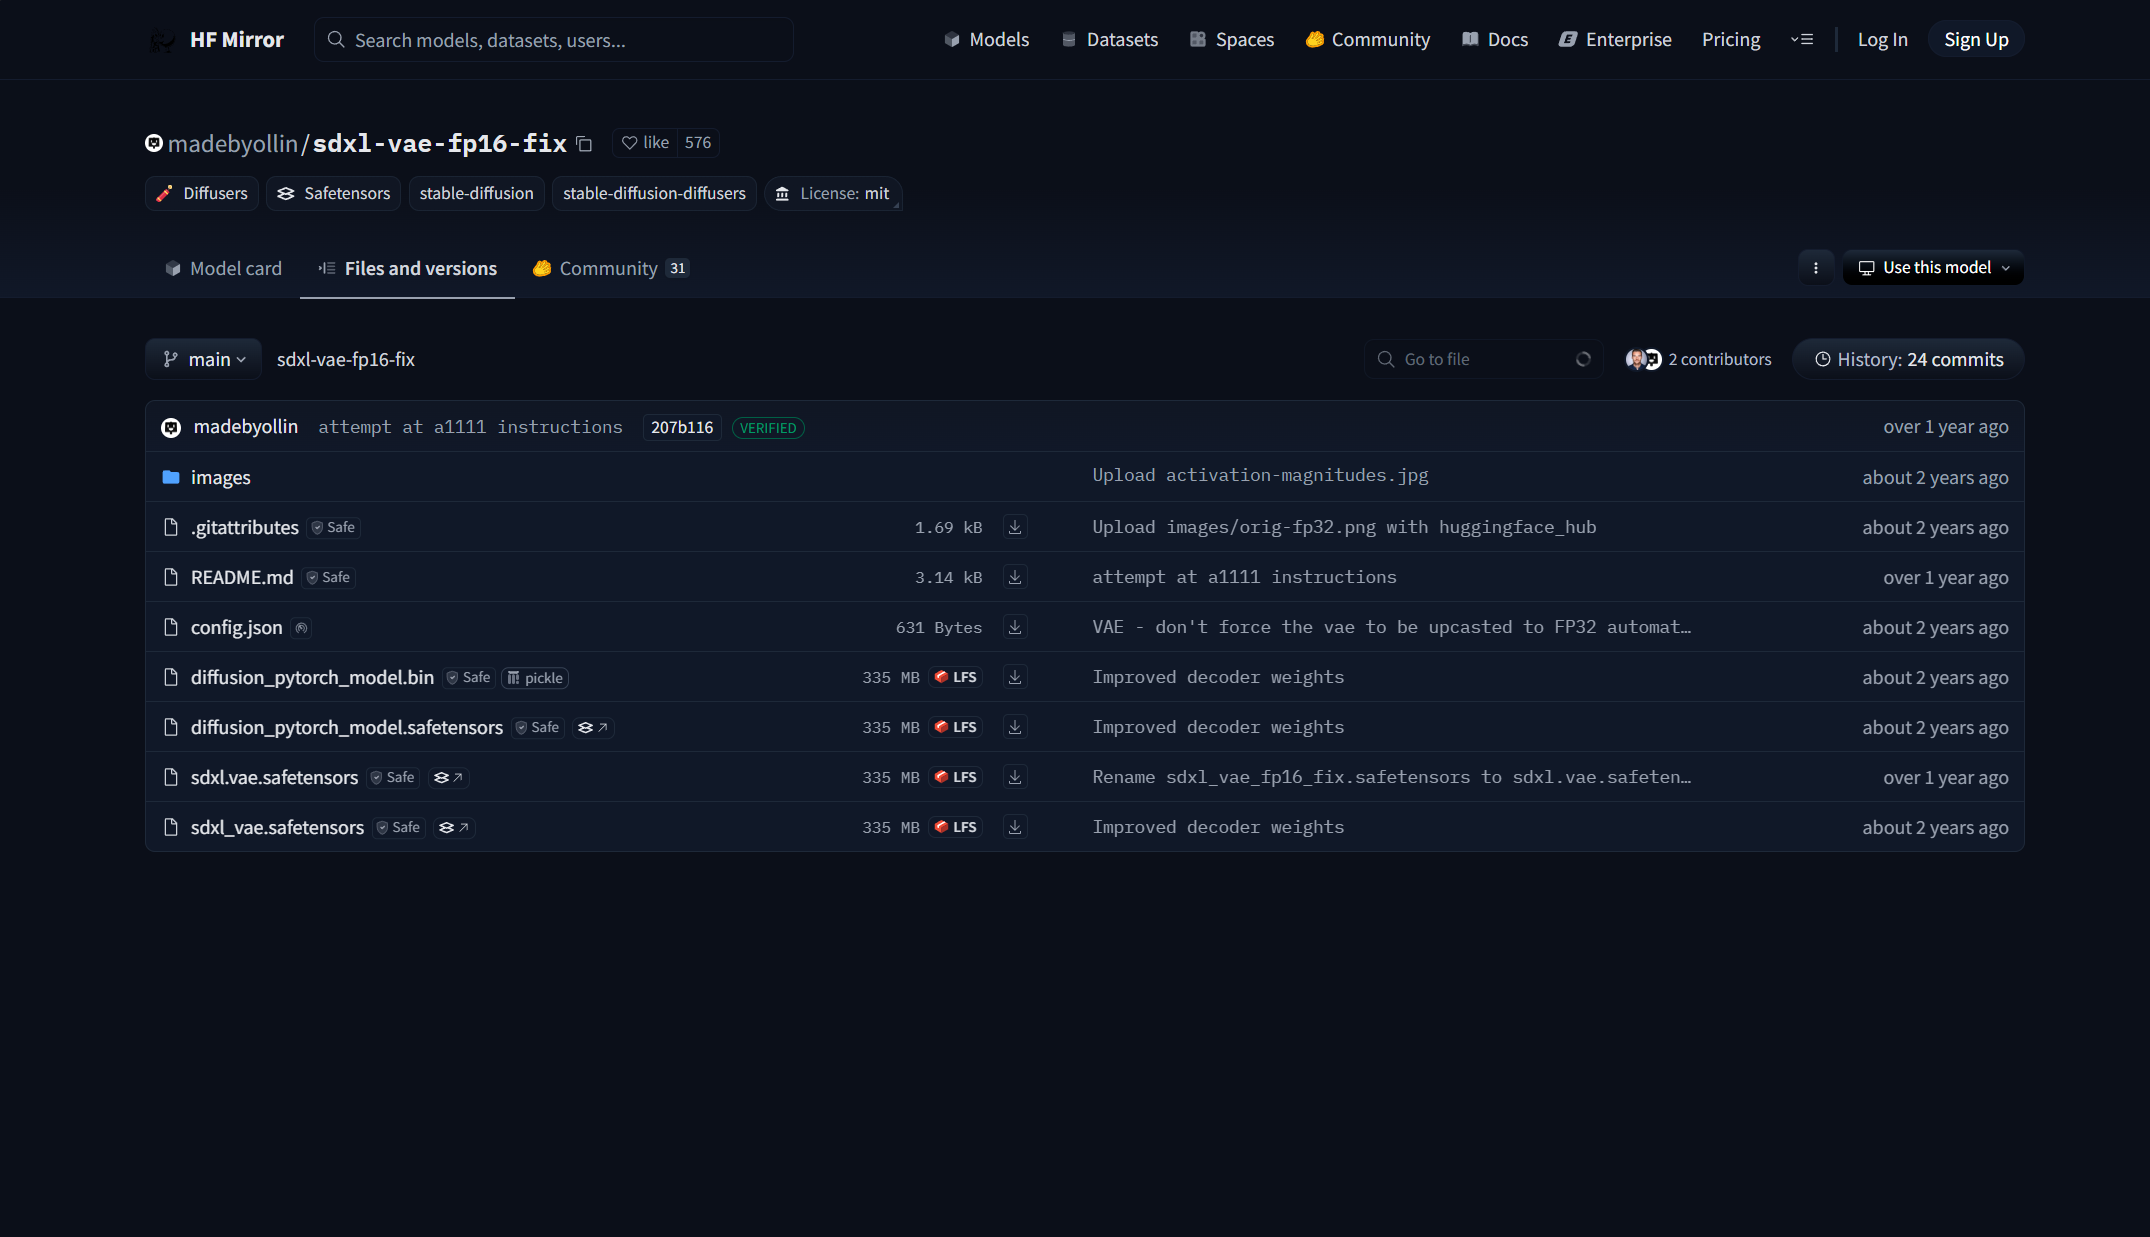2150x1237 pixels.
Task: Go to Models in the top navigation
Action: coord(986,40)
